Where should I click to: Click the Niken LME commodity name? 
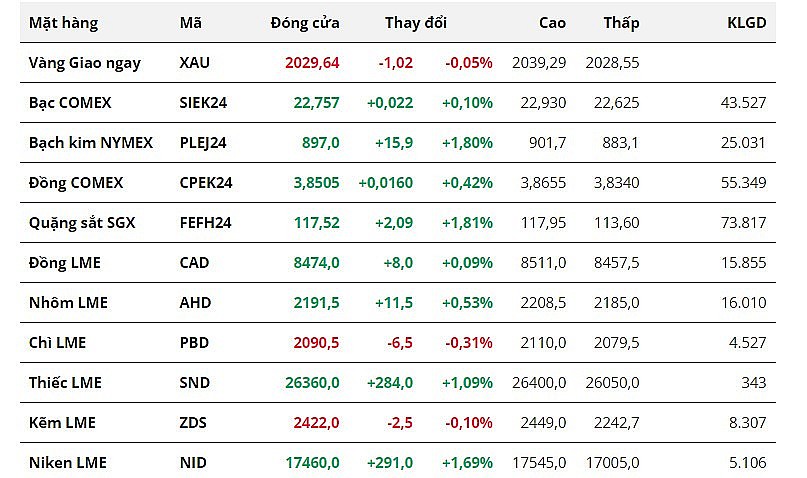[x=67, y=463]
